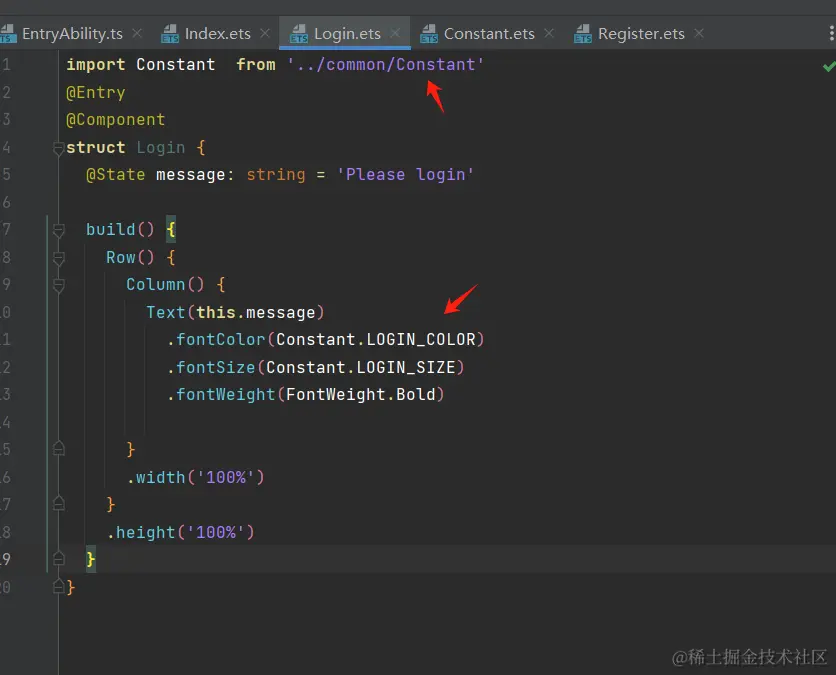
Task: Click the Column closing brace fold marker
Action: tap(59, 448)
